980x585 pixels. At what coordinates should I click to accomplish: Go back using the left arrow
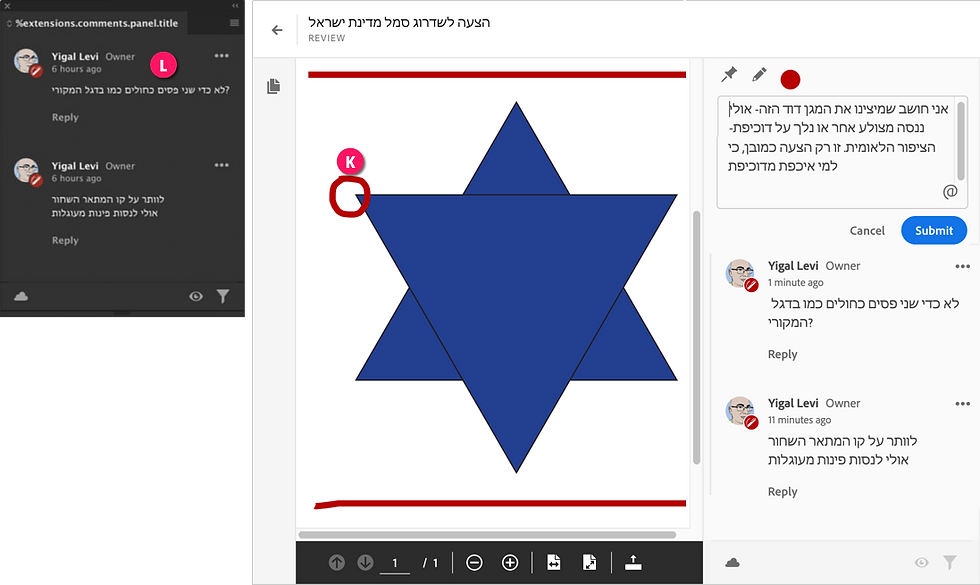tap(277, 30)
